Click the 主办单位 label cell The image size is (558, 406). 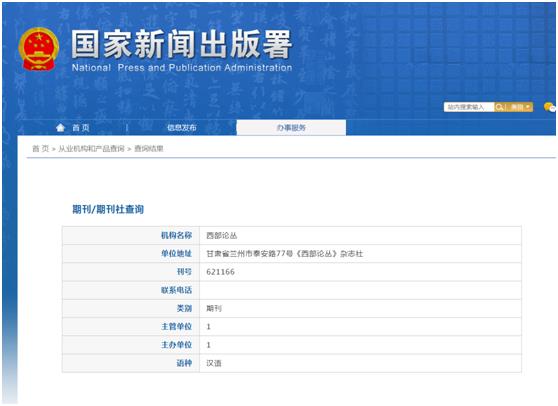131,345
